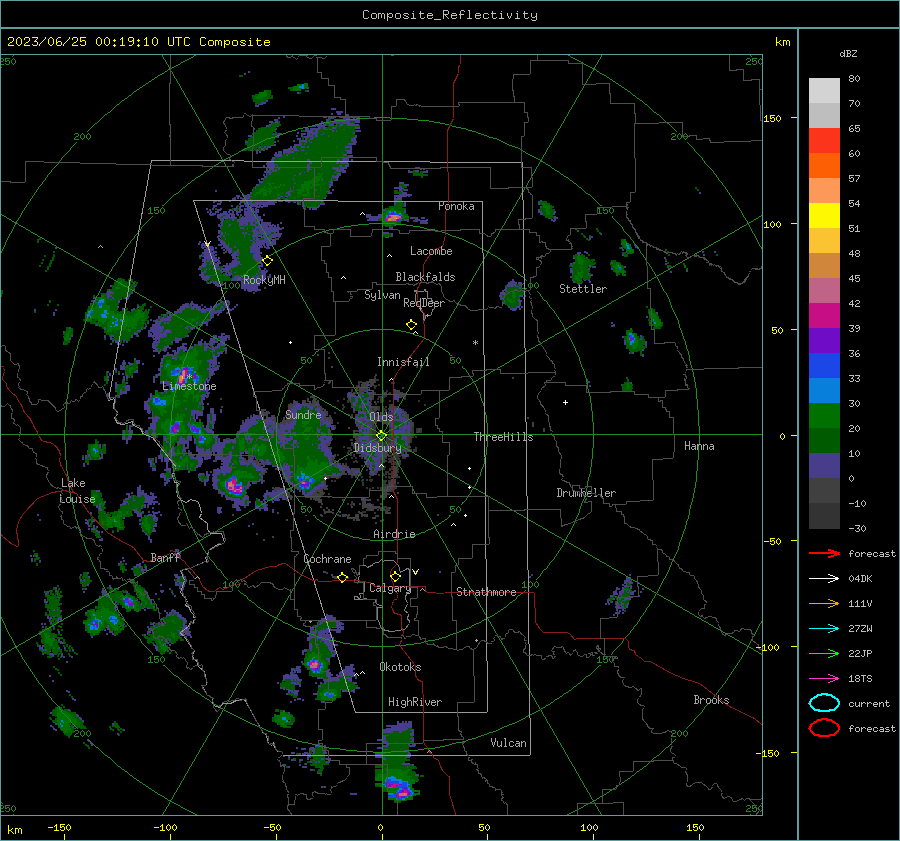Viewport: 900px width, 841px height.
Task: Click the yellow legend swatch between 54 and 51
Action: [824, 216]
